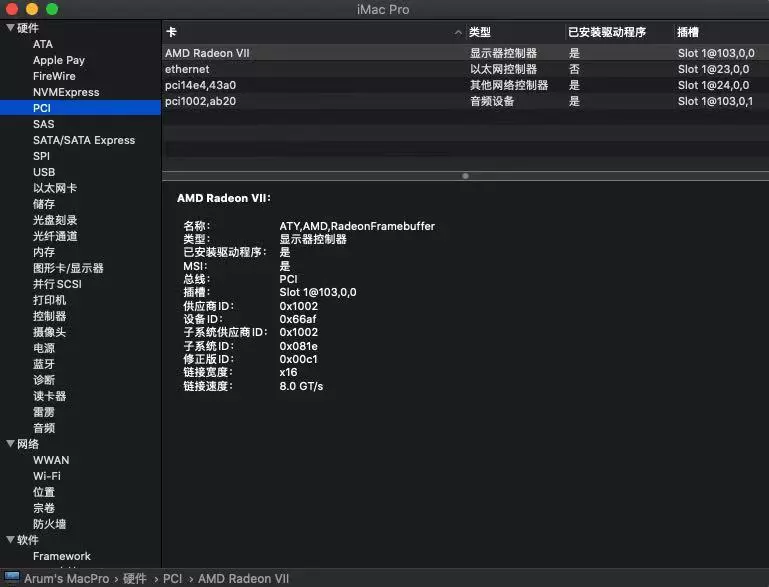Open 宗卷 volumes sidebar item
Image resolution: width=769 pixels, height=587 pixels.
pos(44,508)
